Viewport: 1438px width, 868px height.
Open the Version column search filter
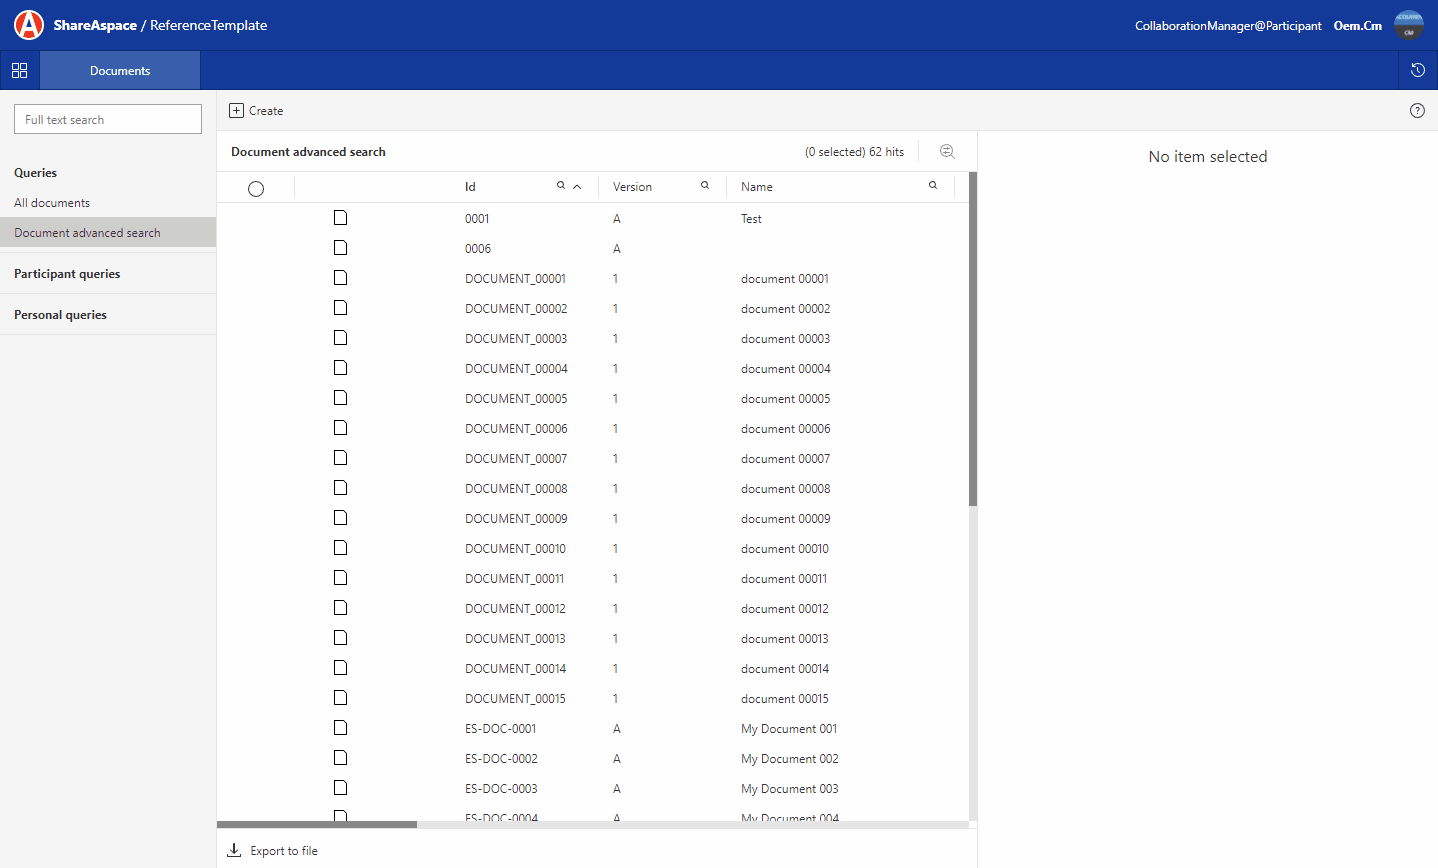click(705, 185)
